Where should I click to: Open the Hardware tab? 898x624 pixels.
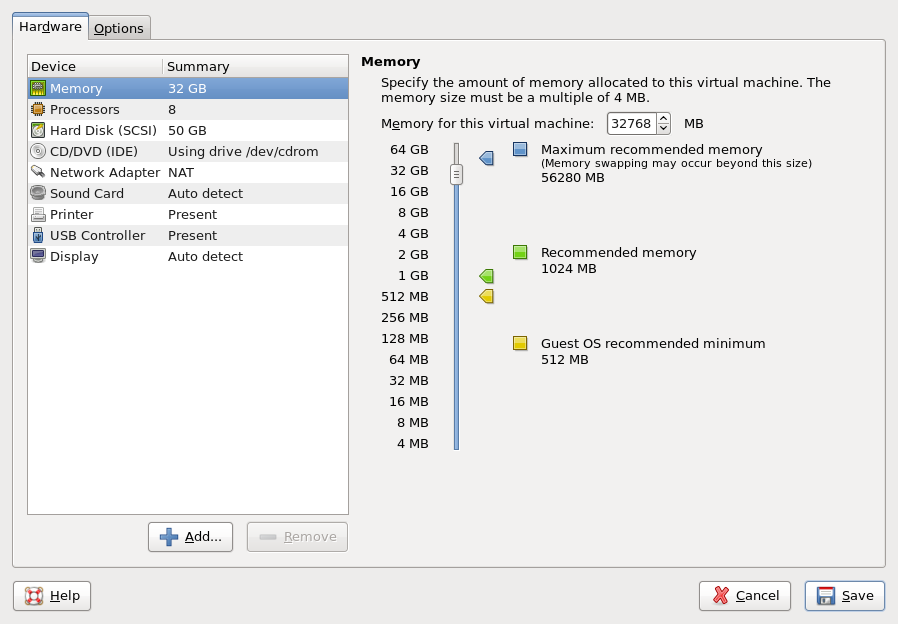pyautogui.click(x=49, y=27)
